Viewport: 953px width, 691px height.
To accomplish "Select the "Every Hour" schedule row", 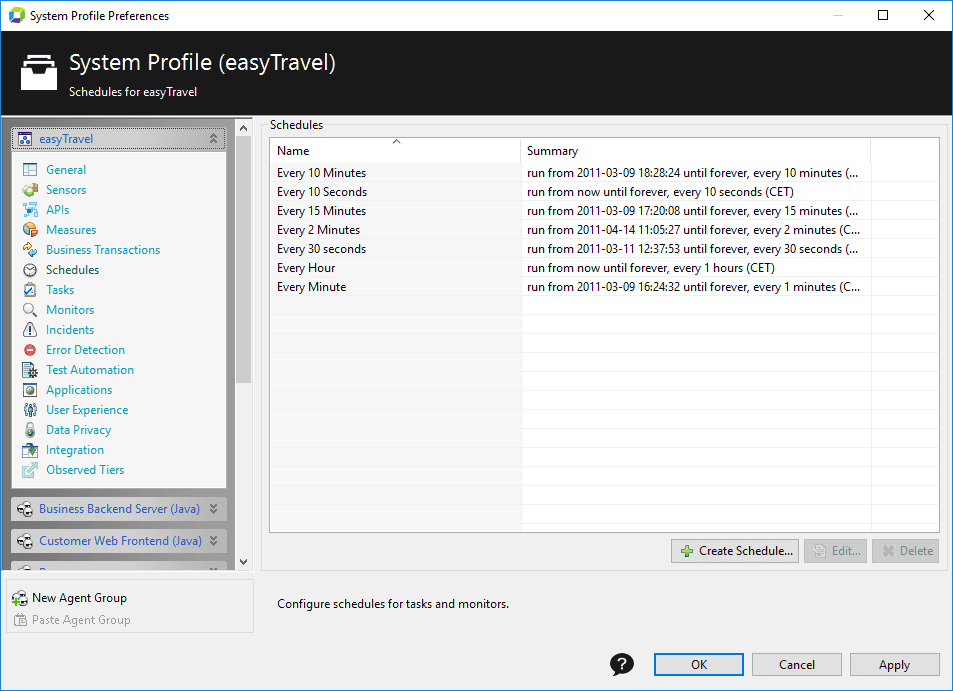I will pos(604,268).
